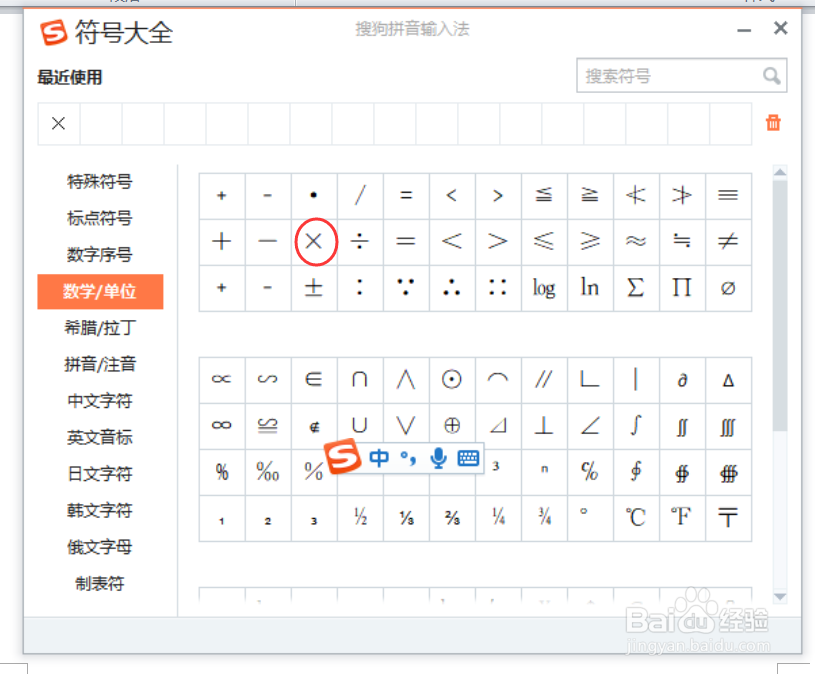Click the 符号大全 S logo icon
Screen dimensions: 815x674
point(52,33)
